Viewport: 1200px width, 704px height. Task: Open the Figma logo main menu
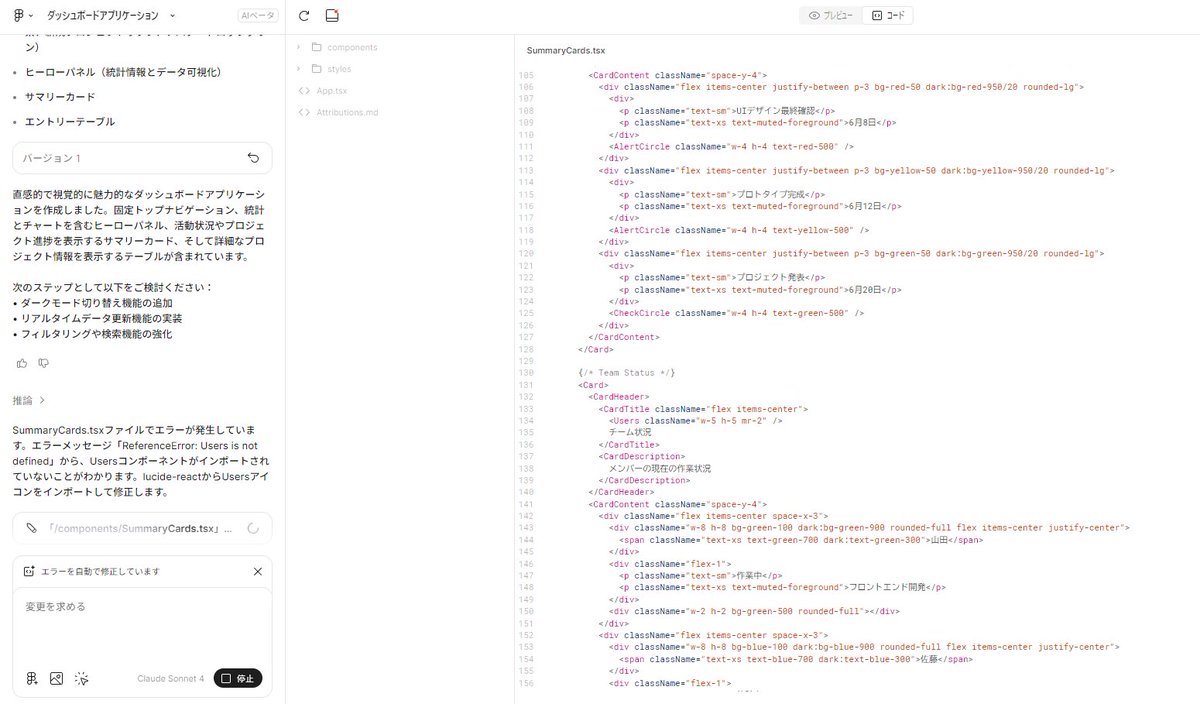23,16
